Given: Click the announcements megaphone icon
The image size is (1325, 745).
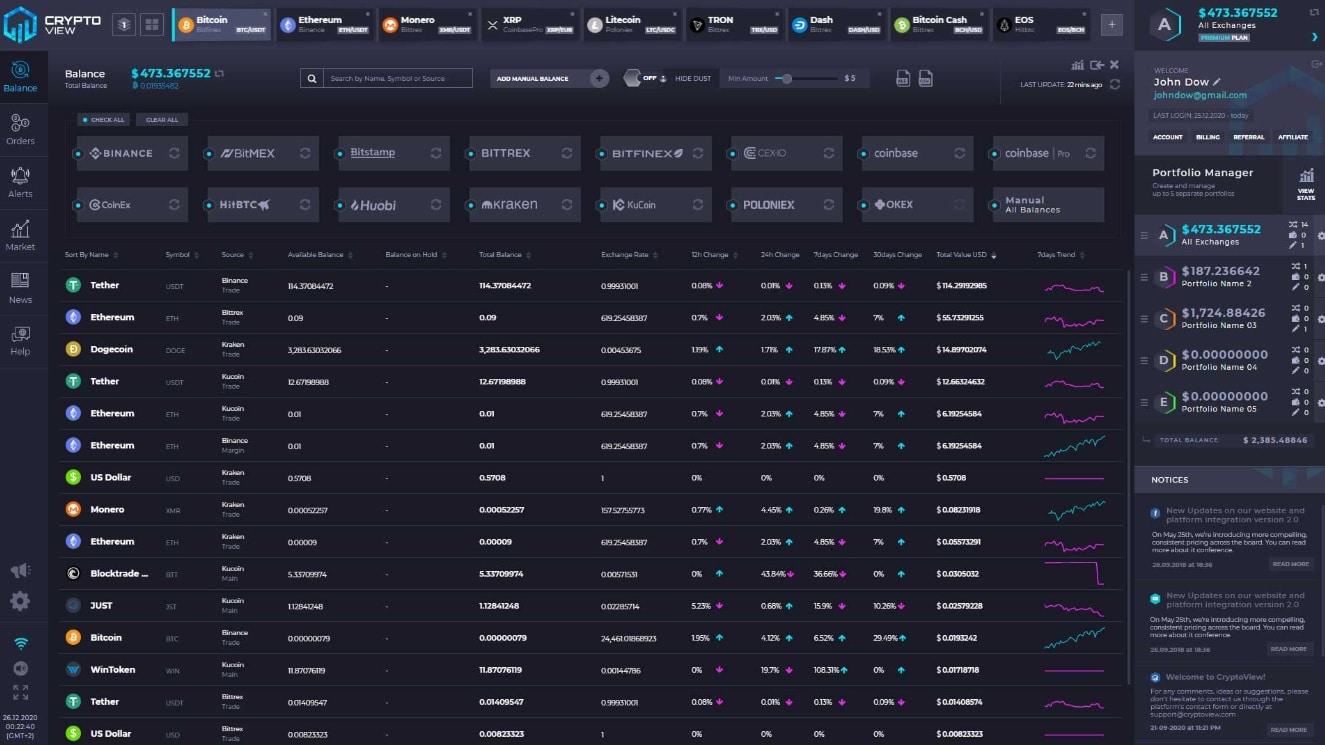Looking at the screenshot, I should (x=20, y=571).
